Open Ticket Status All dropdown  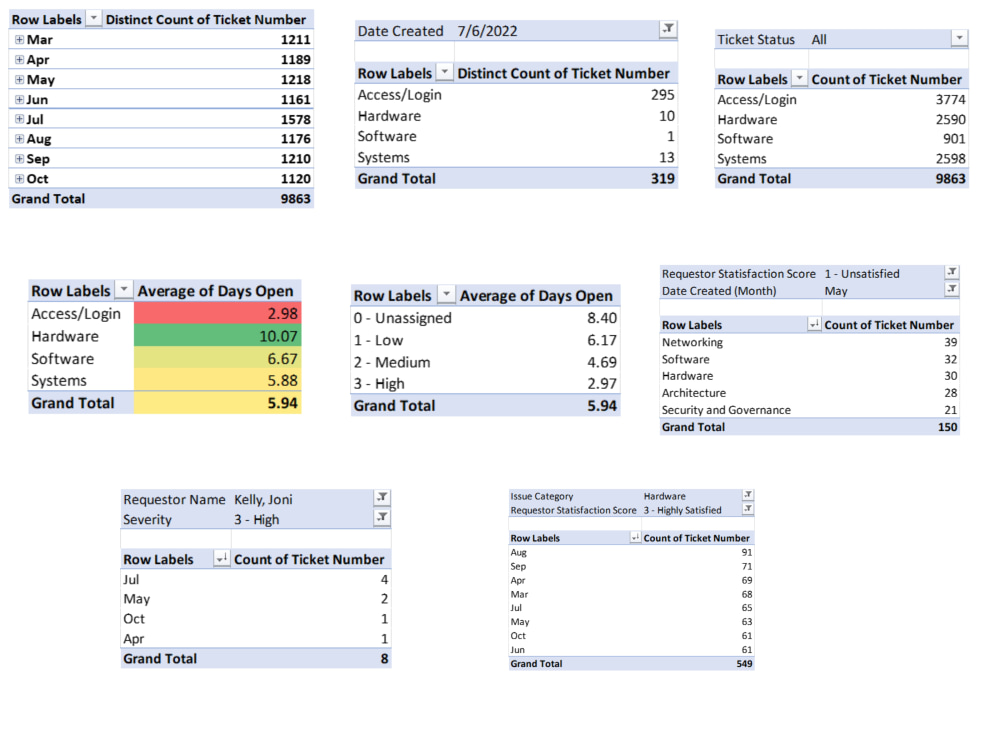tap(959, 38)
